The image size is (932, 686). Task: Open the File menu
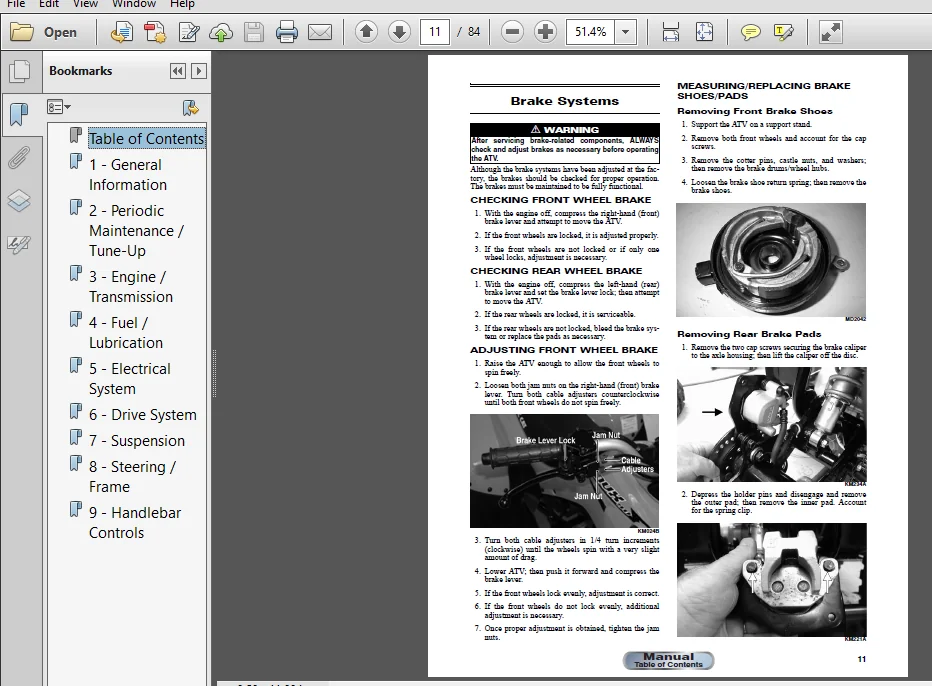point(16,4)
